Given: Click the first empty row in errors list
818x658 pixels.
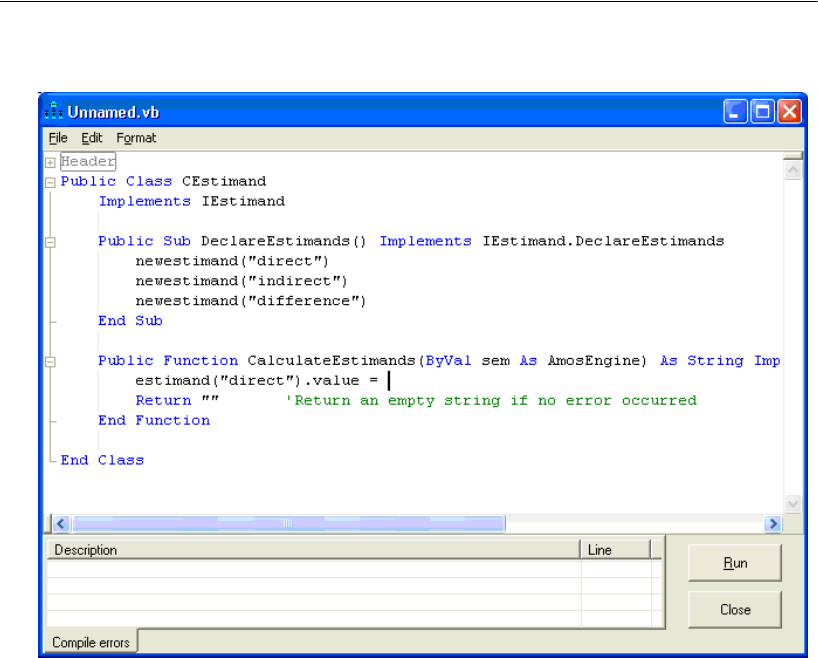Looking at the screenshot, I should pyautogui.click(x=354, y=569).
